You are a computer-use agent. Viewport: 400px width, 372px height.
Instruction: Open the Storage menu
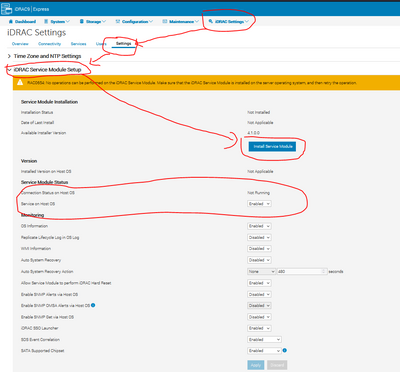(93, 21)
